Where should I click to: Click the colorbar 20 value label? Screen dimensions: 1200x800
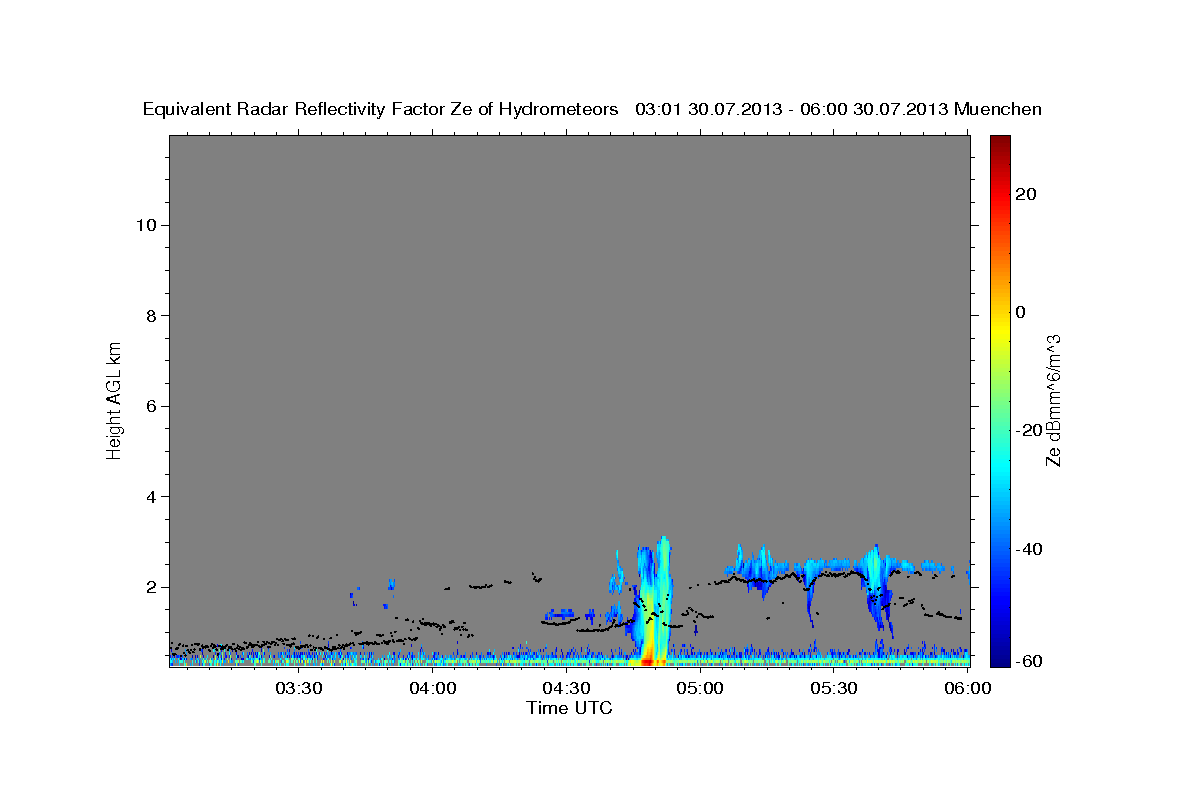(x=1027, y=194)
